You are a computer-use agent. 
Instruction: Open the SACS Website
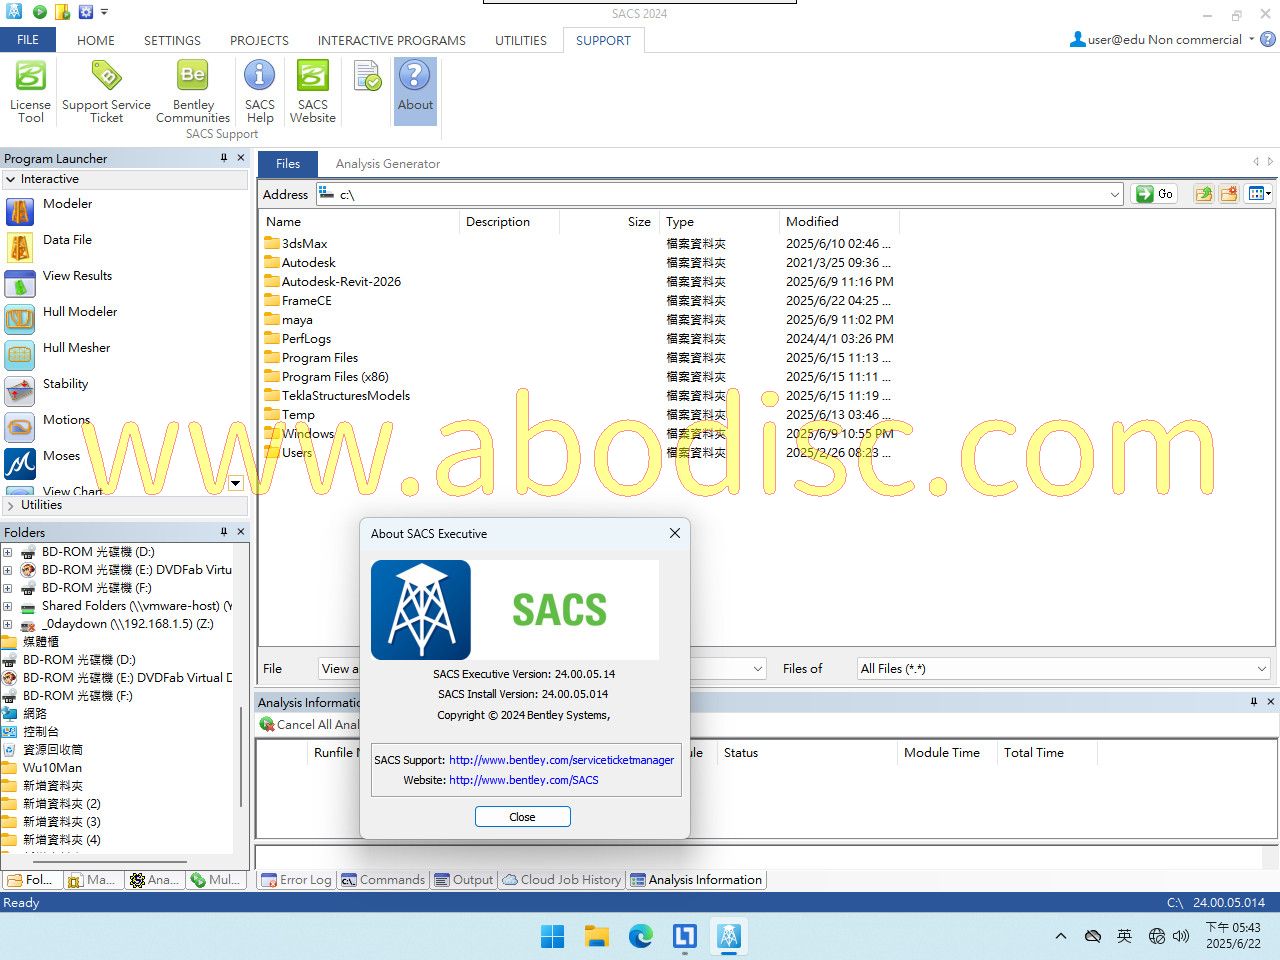coord(313,92)
